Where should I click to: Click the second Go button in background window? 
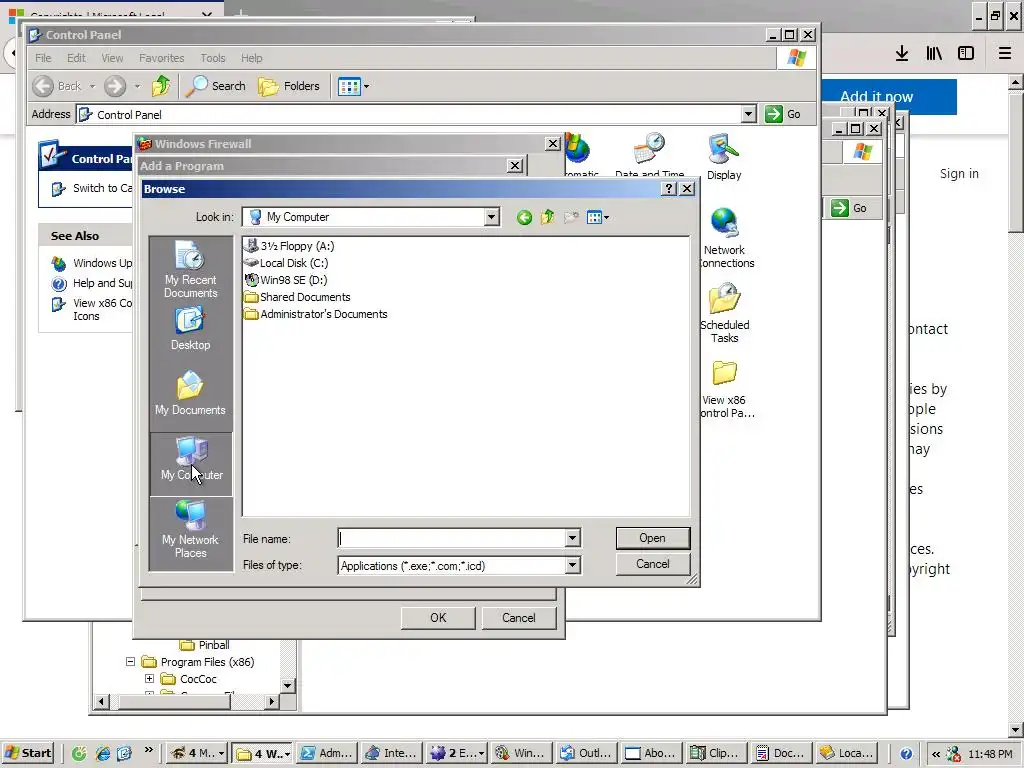pos(850,208)
